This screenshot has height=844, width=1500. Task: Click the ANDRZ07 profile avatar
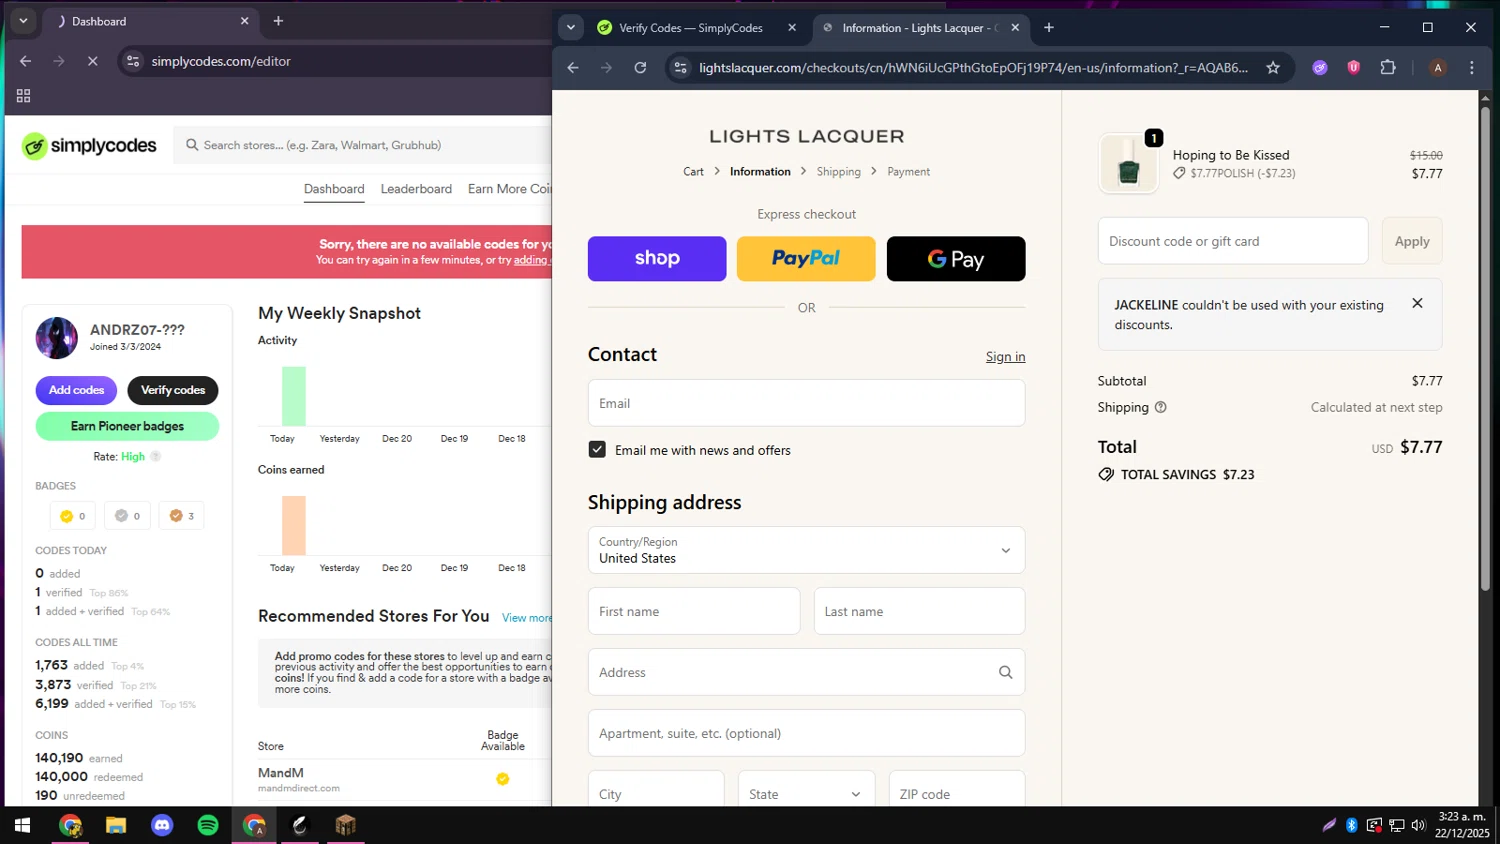tap(57, 338)
